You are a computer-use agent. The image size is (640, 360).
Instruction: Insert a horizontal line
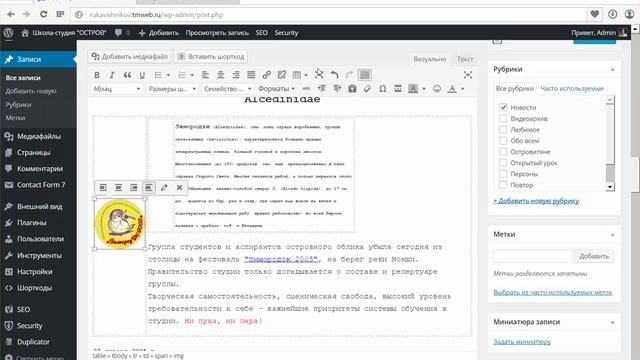[398, 89]
